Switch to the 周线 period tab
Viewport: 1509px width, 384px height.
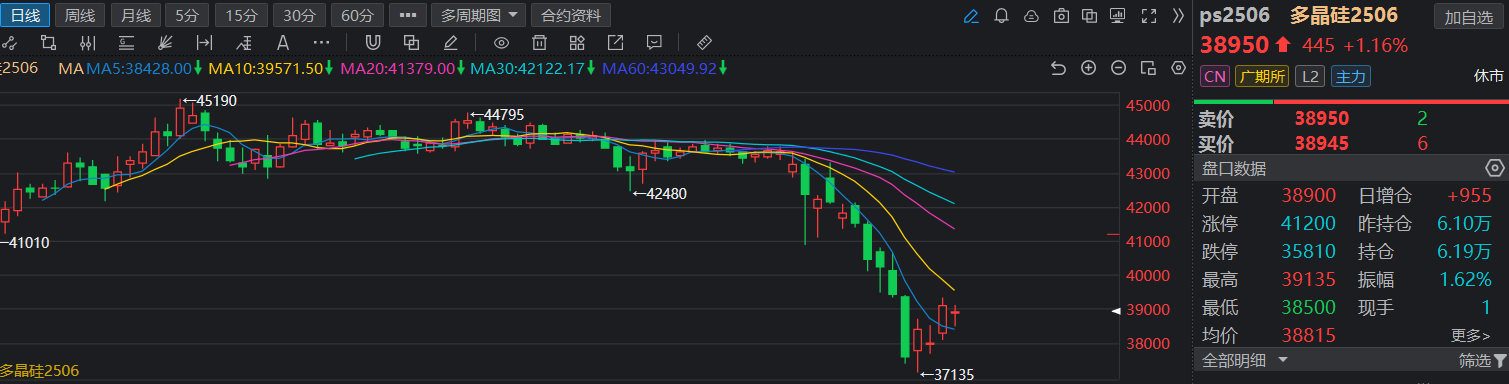80,15
